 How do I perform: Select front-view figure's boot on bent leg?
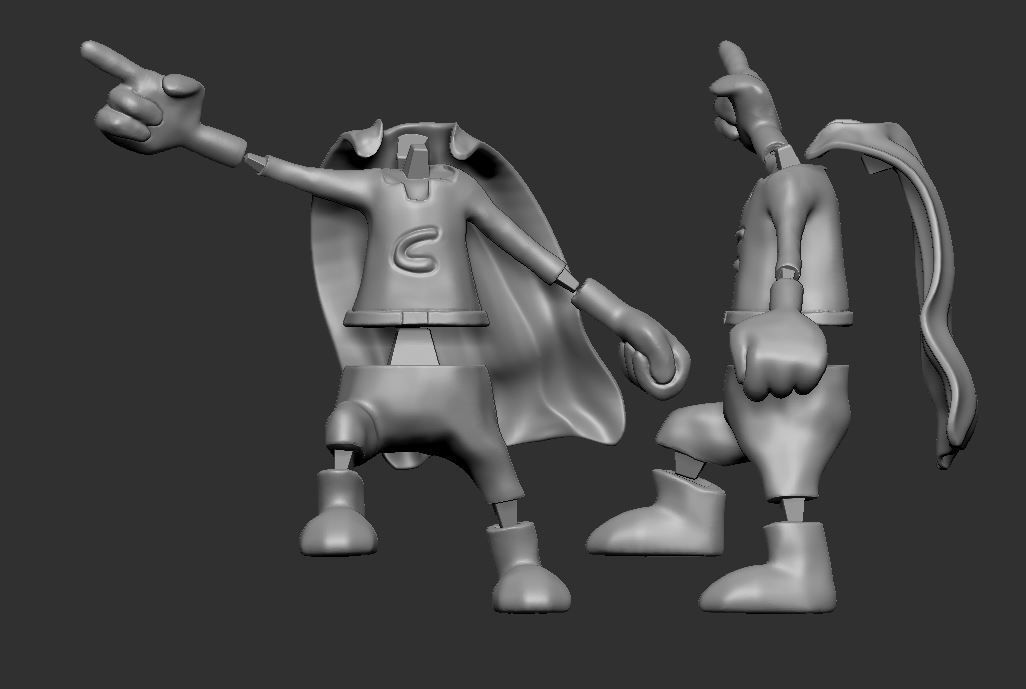tap(338, 512)
